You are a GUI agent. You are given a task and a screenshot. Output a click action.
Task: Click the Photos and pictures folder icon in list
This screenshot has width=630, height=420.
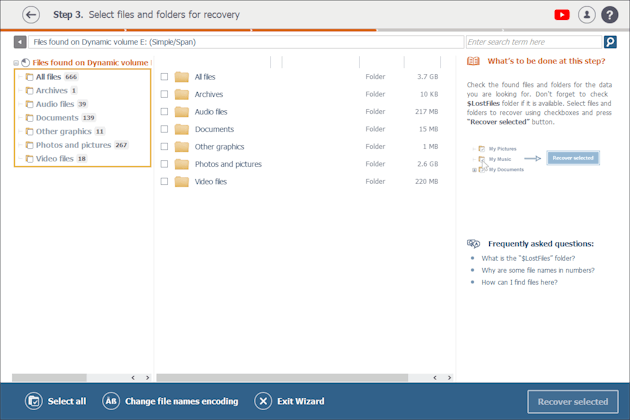(182, 164)
